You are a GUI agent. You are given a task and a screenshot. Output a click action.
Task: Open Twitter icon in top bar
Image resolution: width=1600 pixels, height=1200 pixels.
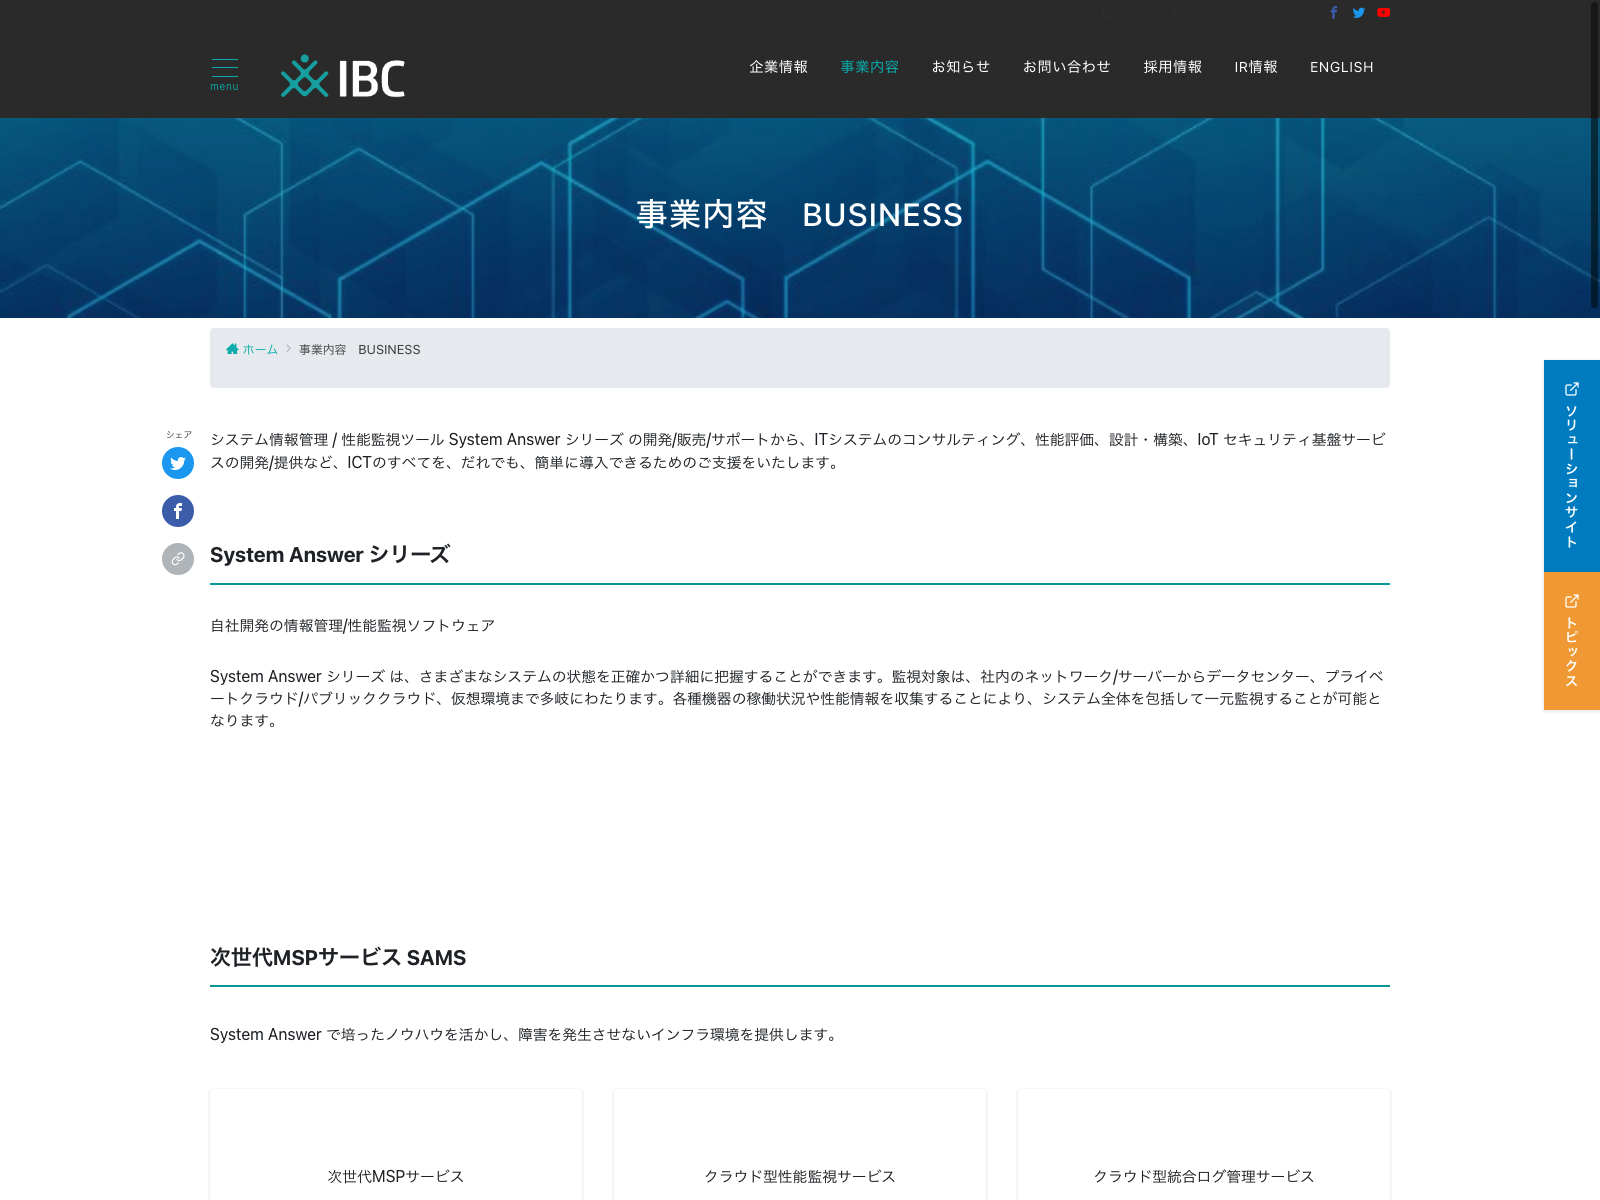pyautogui.click(x=1358, y=13)
